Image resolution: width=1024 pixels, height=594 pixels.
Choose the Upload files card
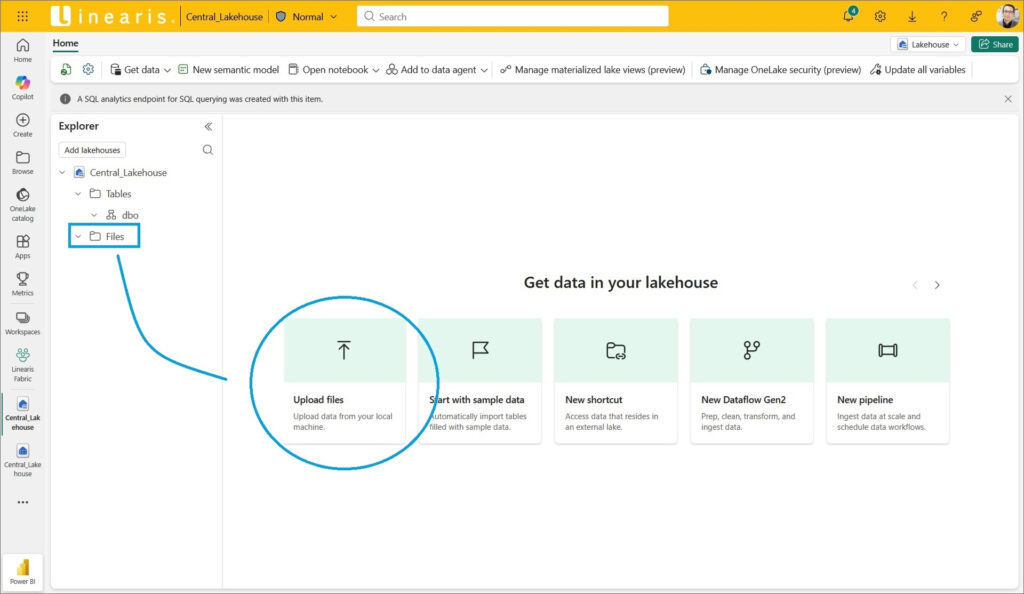344,380
